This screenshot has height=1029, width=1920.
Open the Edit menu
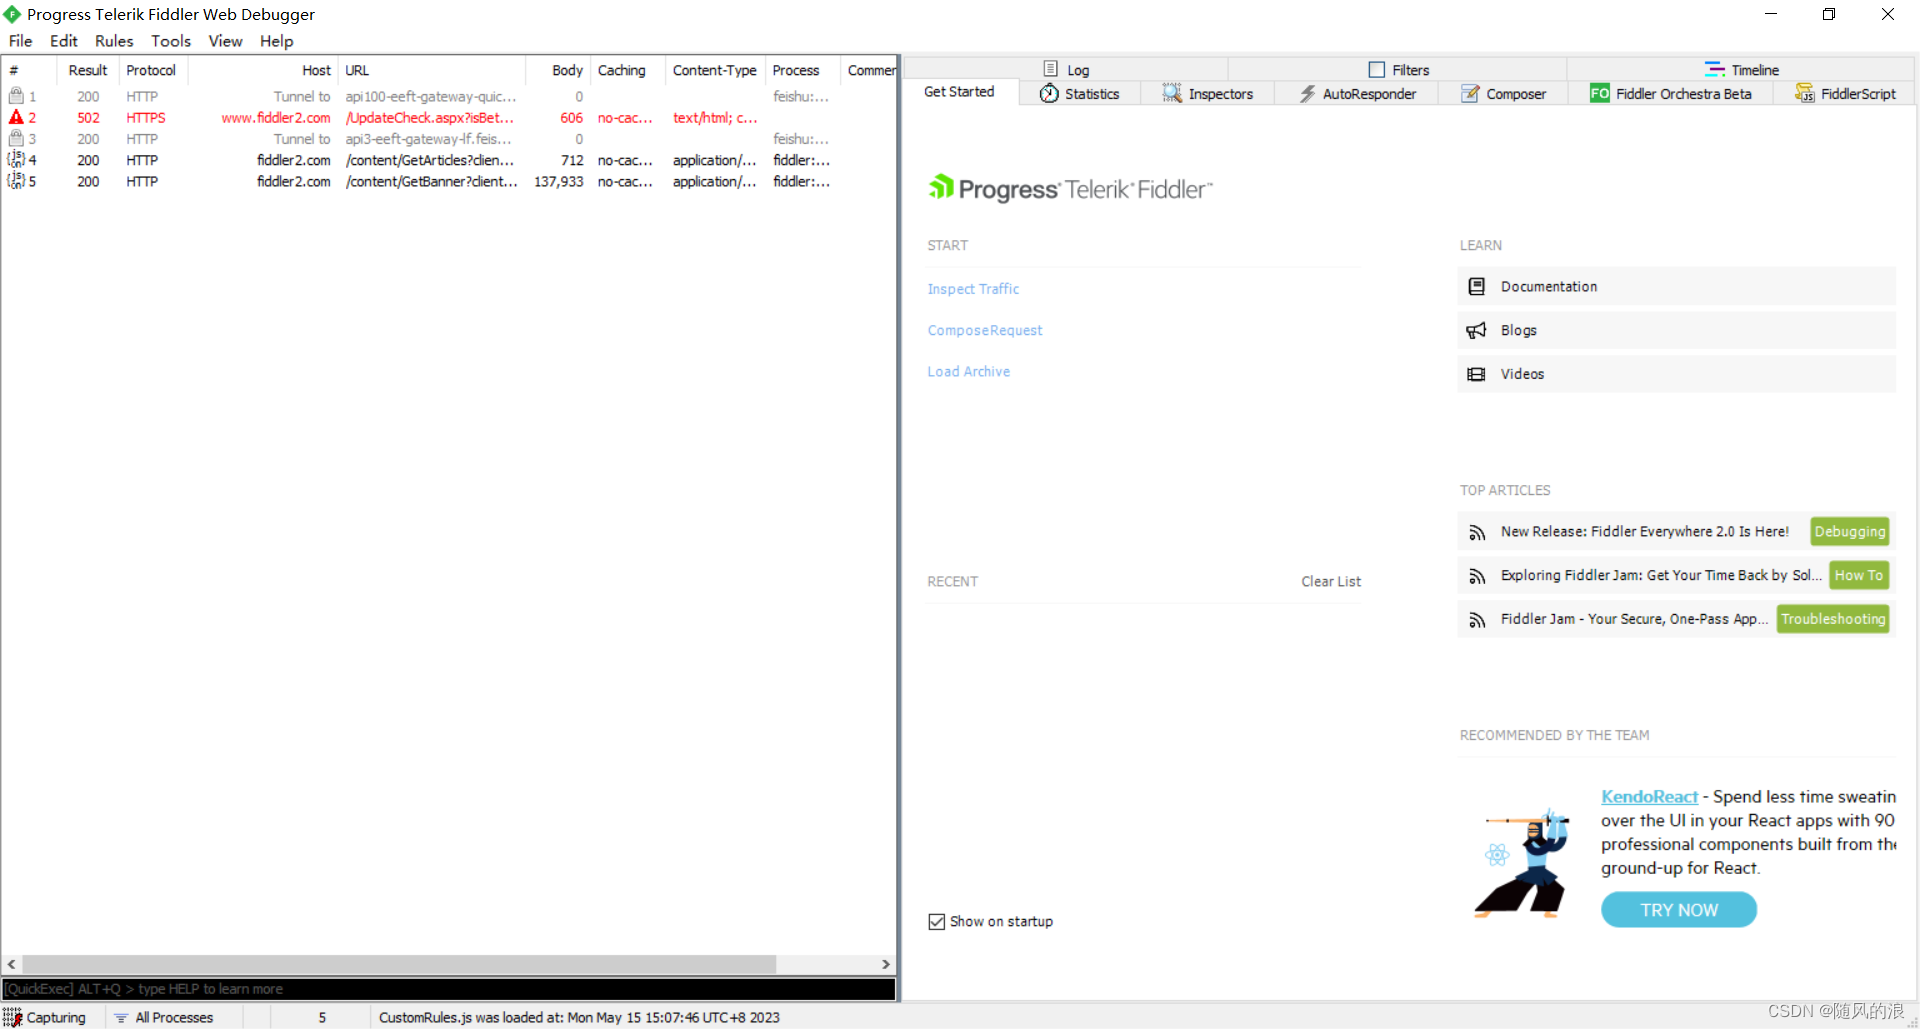click(63, 41)
